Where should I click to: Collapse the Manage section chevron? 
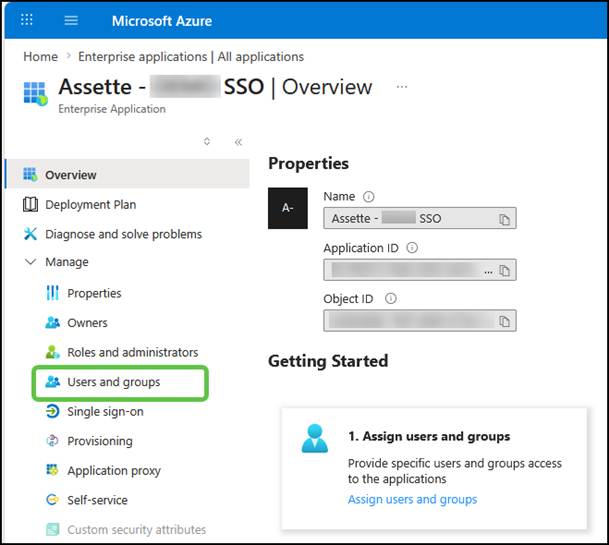[x=30, y=261]
